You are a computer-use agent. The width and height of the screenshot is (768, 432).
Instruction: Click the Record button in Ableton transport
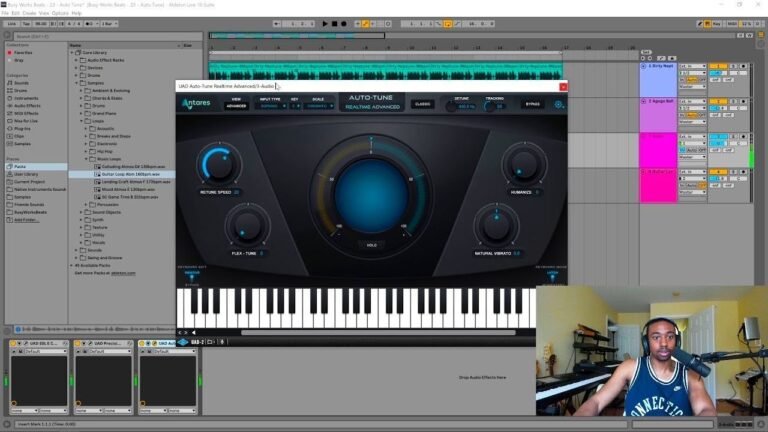point(344,24)
